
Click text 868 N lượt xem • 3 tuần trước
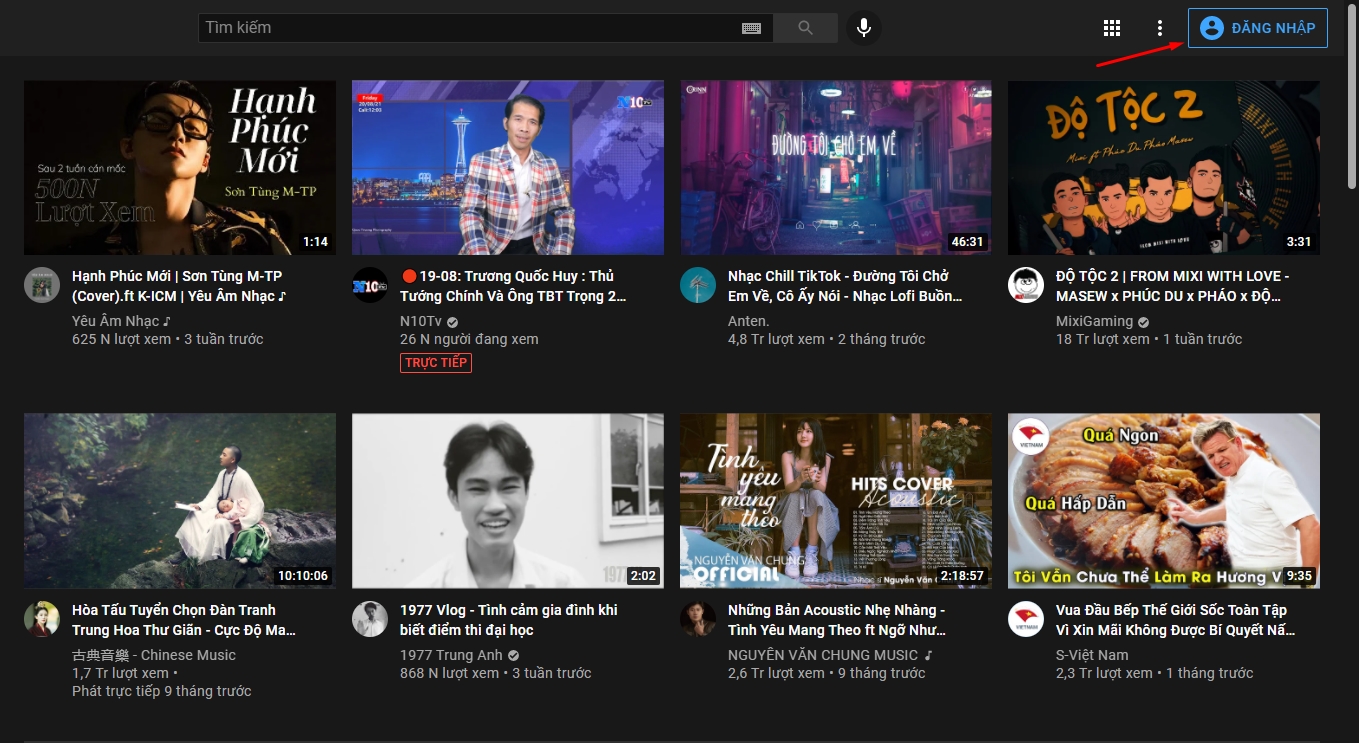(x=496, y=673)
